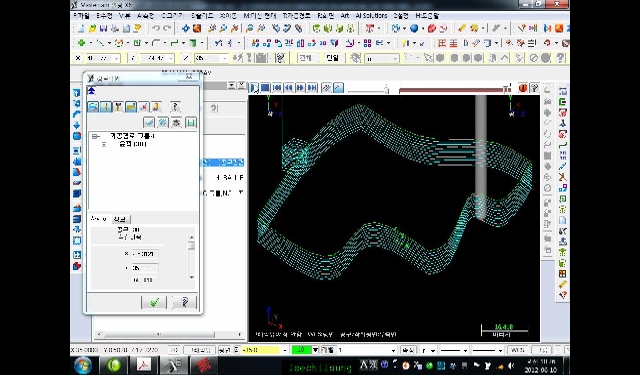Click the Open file folder icon
640x375 pixels.
[x=92, y=29]
